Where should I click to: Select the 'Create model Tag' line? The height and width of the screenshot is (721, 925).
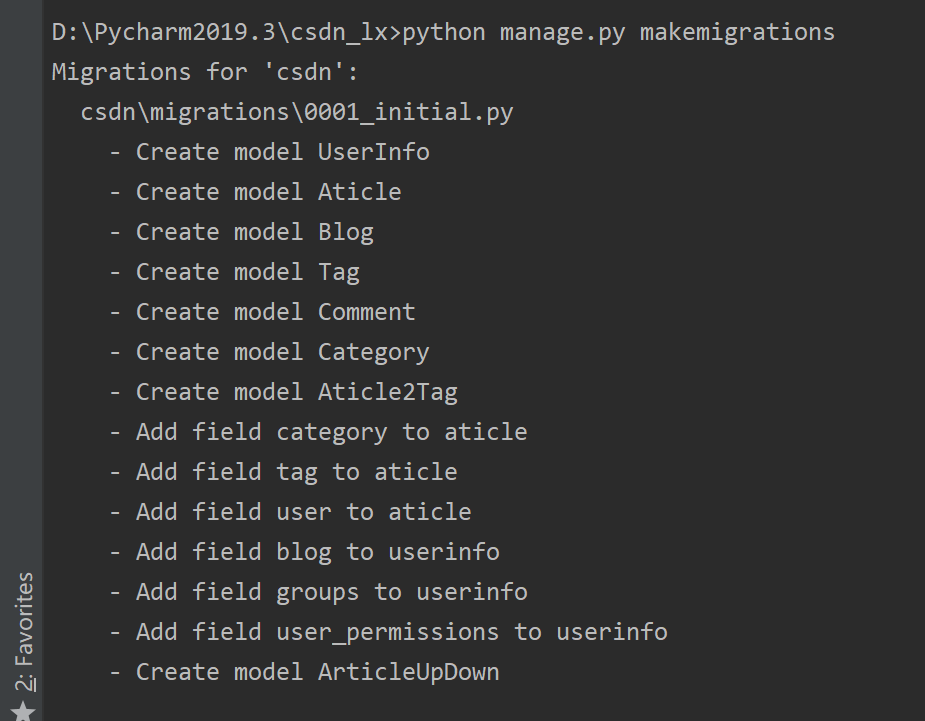pyautogui.click(x=234, y=273)
